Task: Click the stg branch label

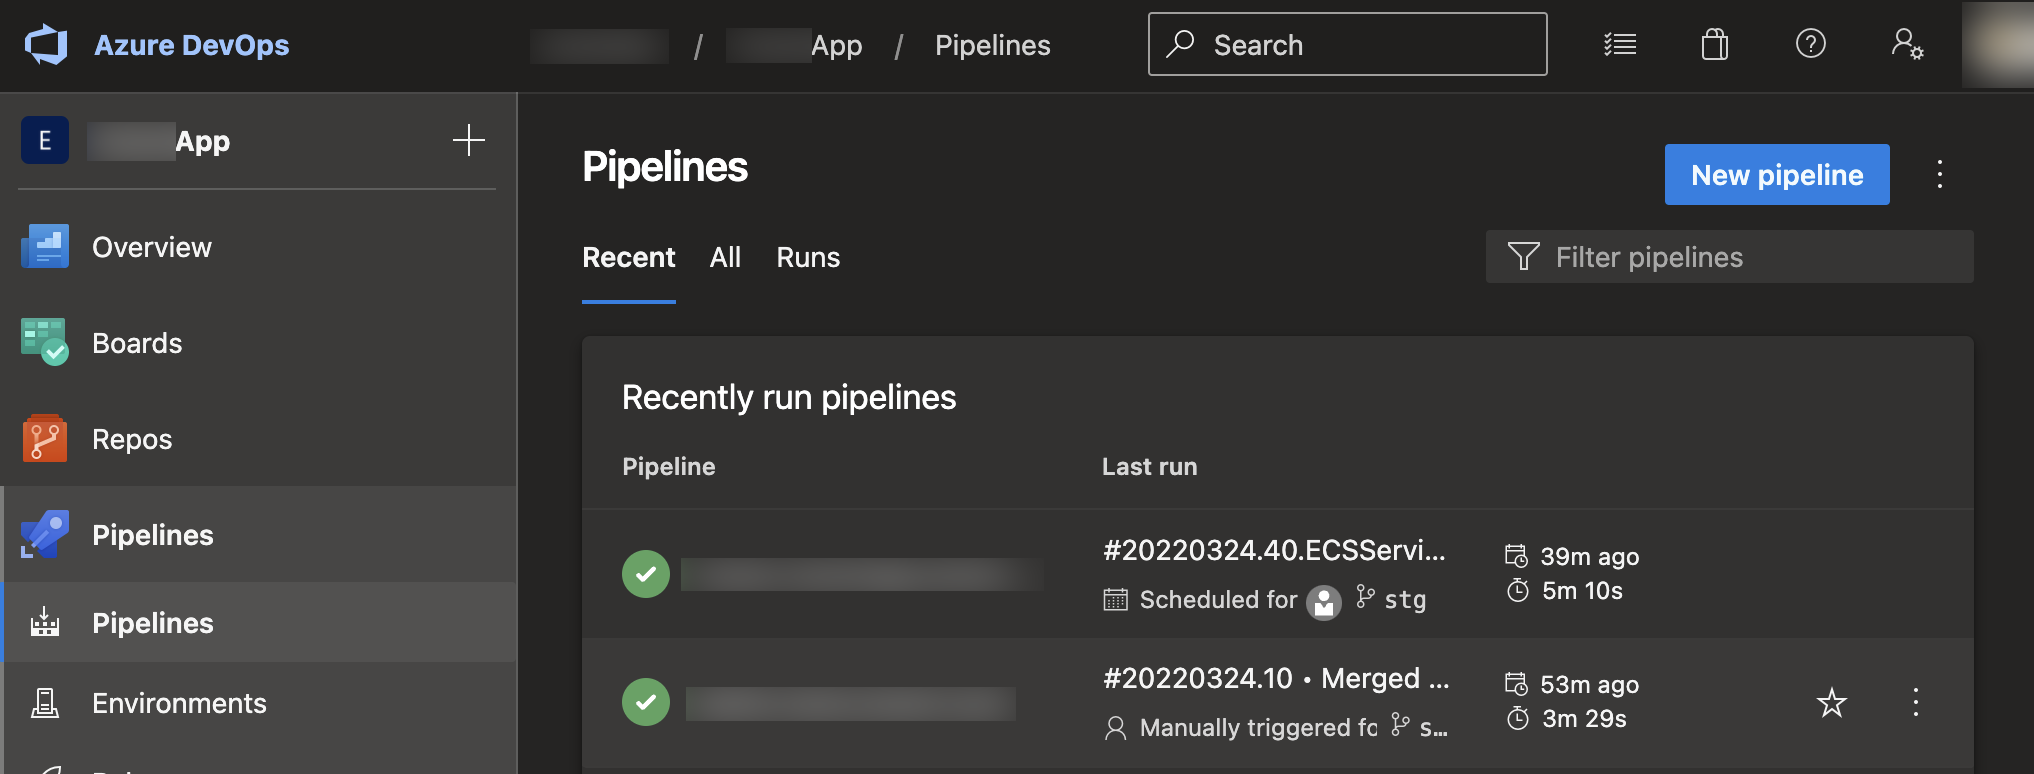Action: (x=1405, y=599)
